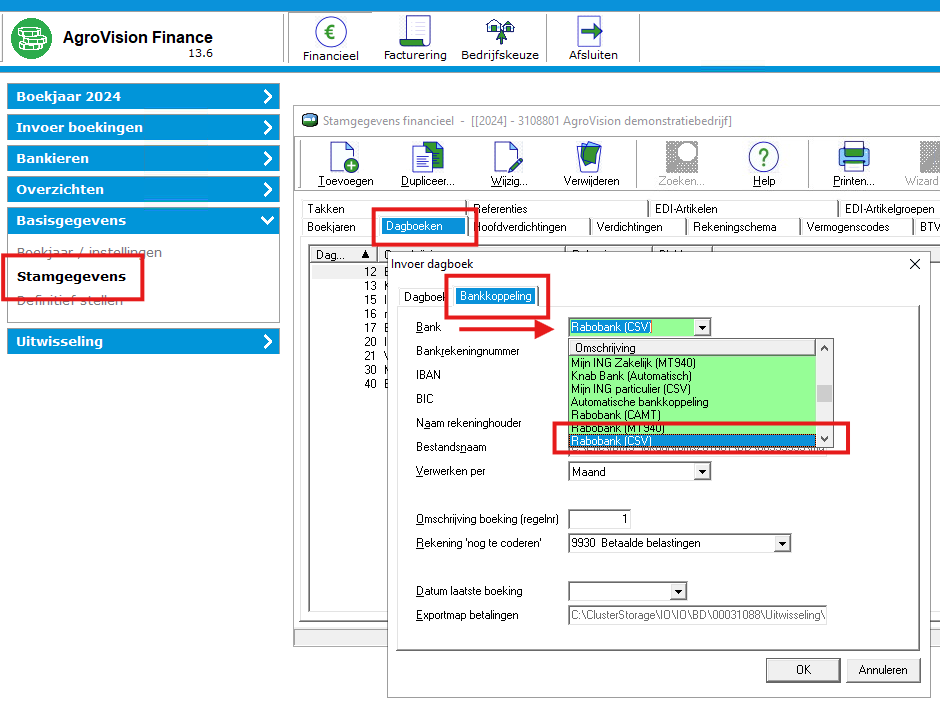
Task: Expand the Overzichten section
Action: (x=143, y=189)
